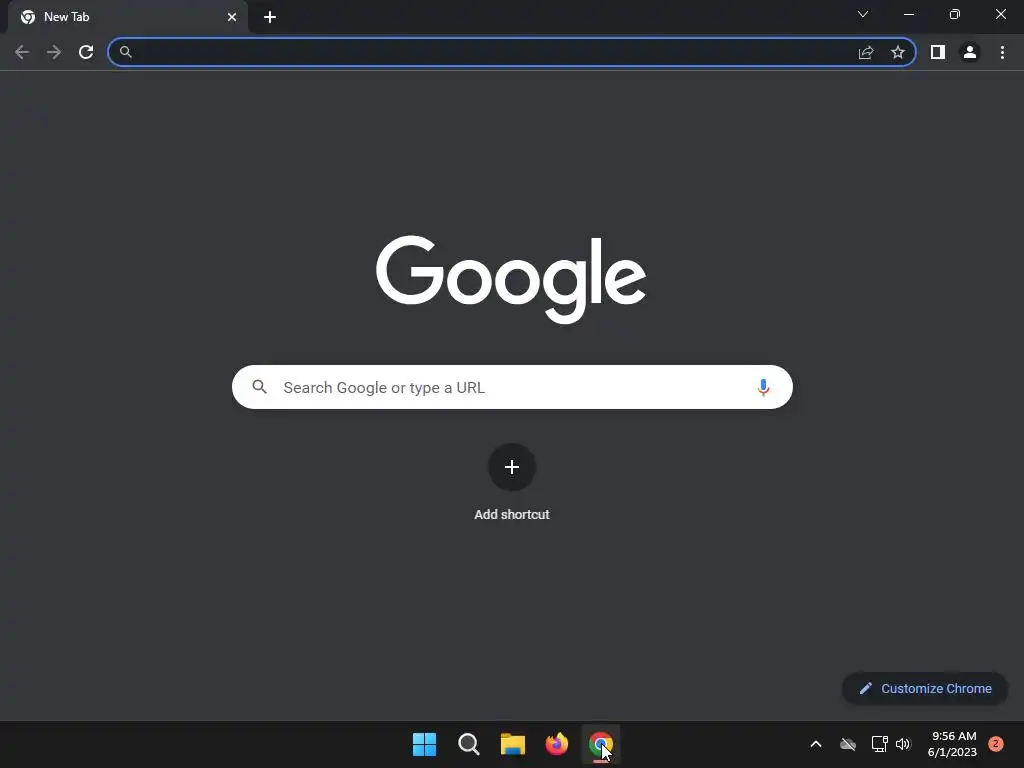1024x768 pixels.
Task: Open the side panel
Action: pyautogui.click(x=938, y=52)
